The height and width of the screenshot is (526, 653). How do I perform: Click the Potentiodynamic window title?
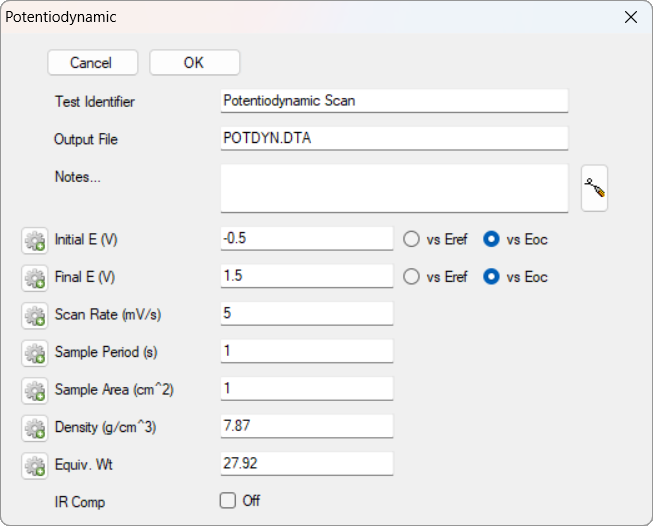click(61, 17)
